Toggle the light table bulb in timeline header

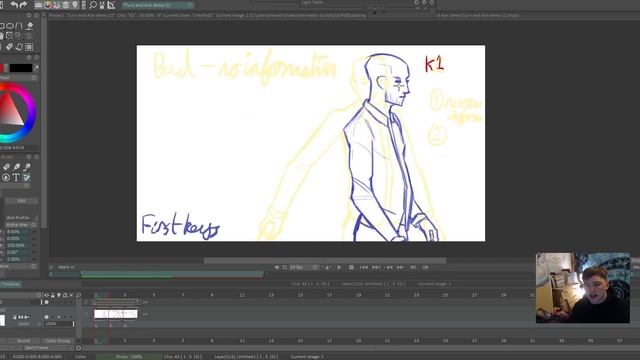(59, 295)
